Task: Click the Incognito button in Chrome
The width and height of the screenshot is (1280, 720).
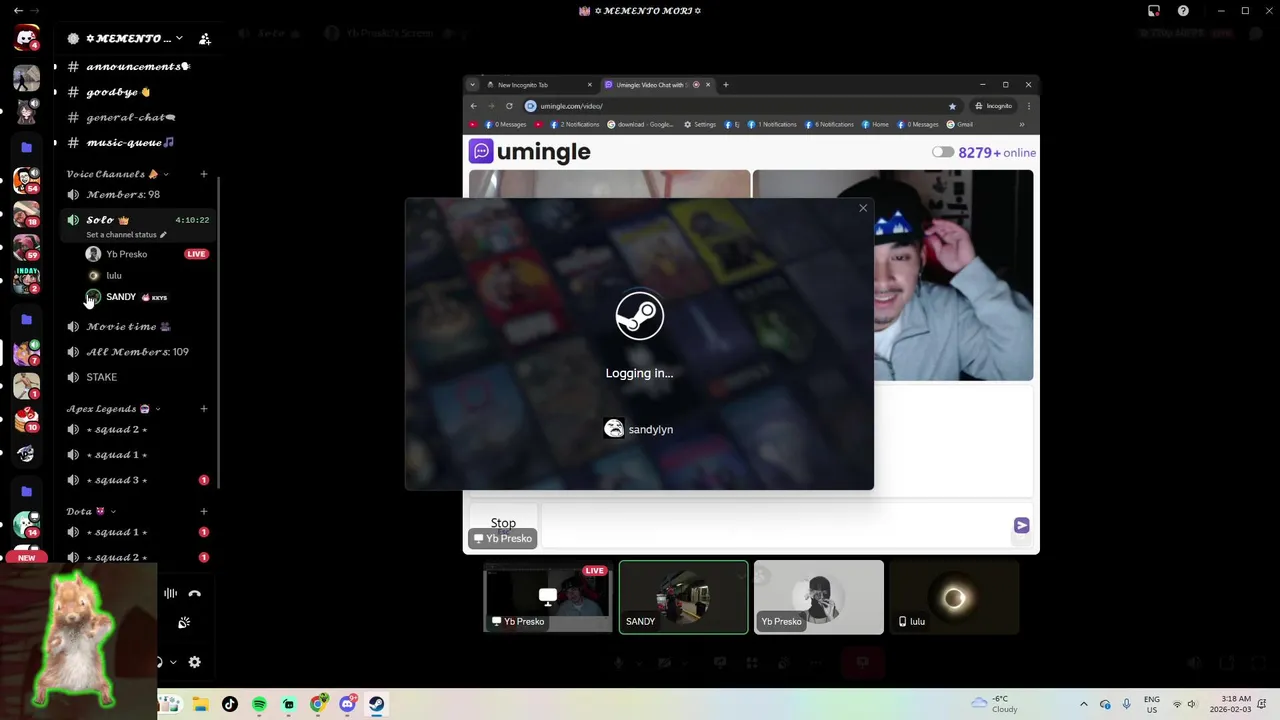Action: pos(993,106)
